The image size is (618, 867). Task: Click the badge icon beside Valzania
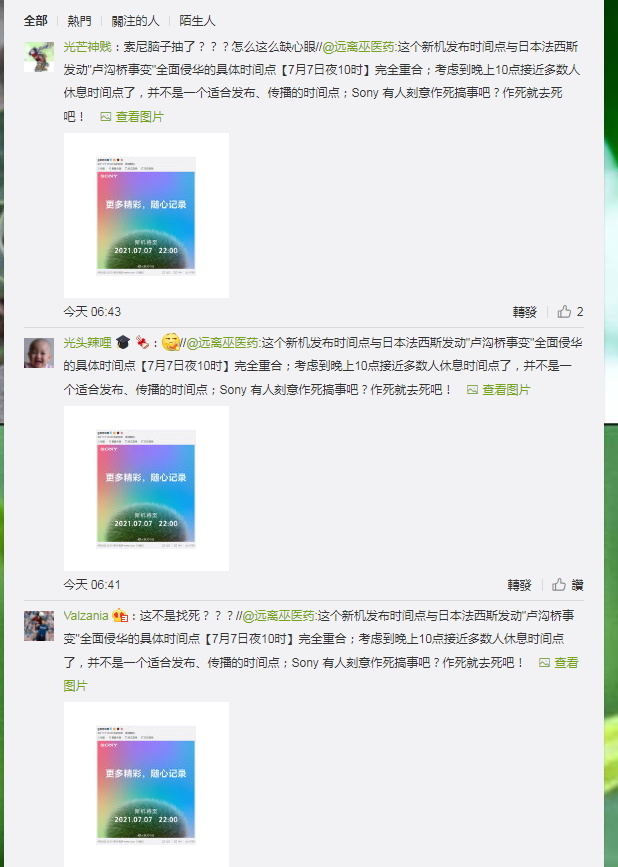(119, 615)
